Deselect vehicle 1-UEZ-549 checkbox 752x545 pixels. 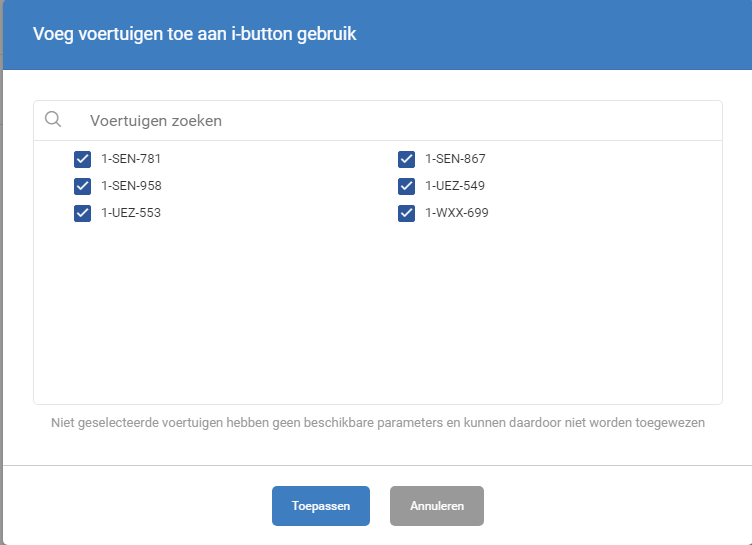click(406, 186)
